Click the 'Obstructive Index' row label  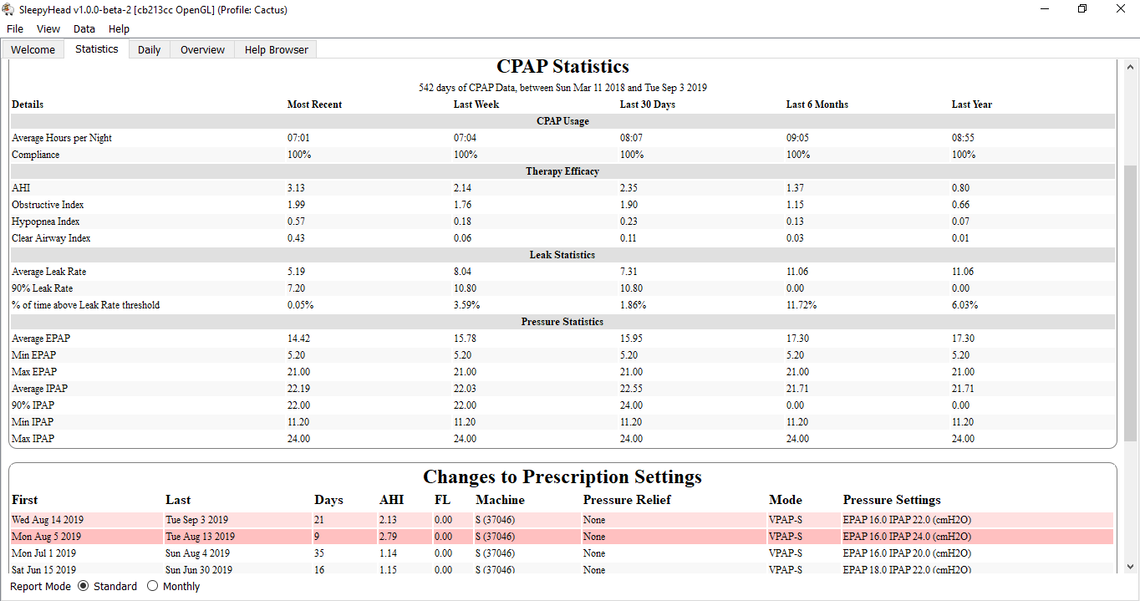pos(47,205)
